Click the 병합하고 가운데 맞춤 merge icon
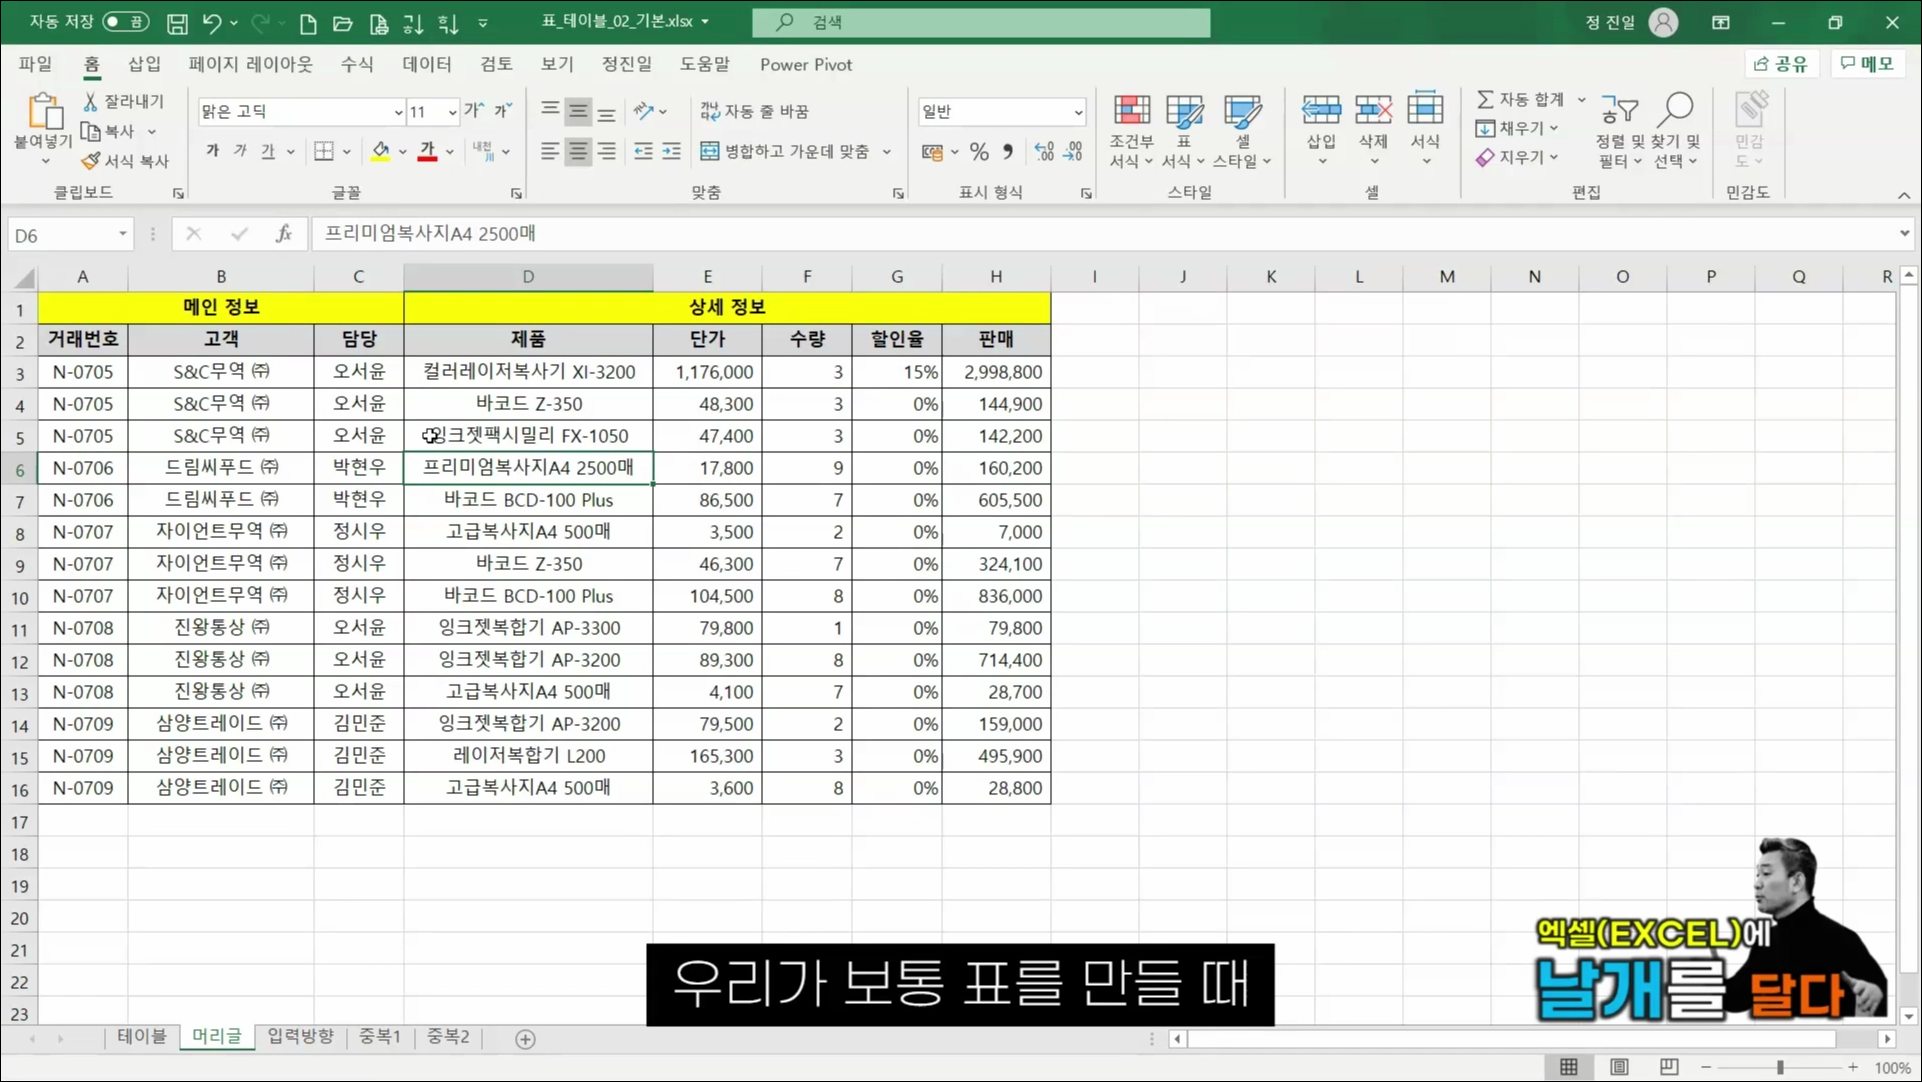Screen dimensions: 1922x1082 [x=710, y=151]
